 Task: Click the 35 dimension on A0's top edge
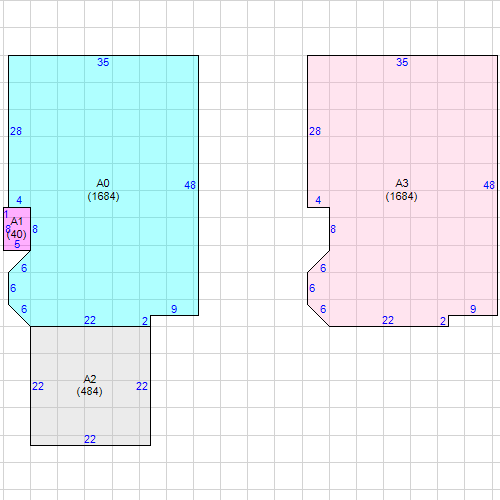103,62
